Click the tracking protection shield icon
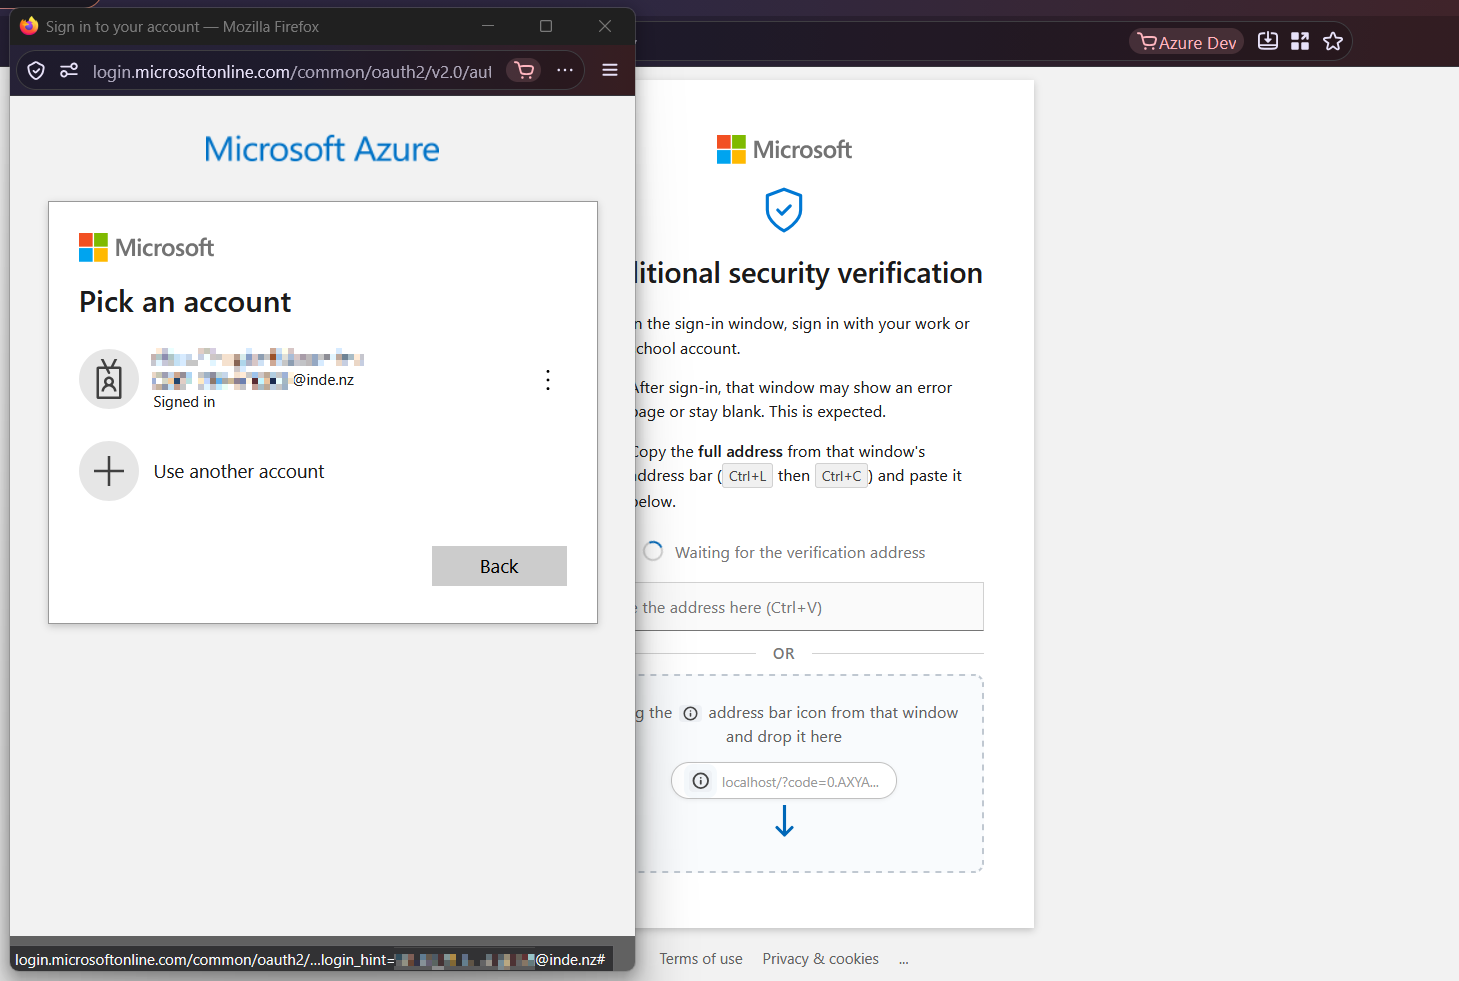The image size is (1459, 981). (36, 70)
